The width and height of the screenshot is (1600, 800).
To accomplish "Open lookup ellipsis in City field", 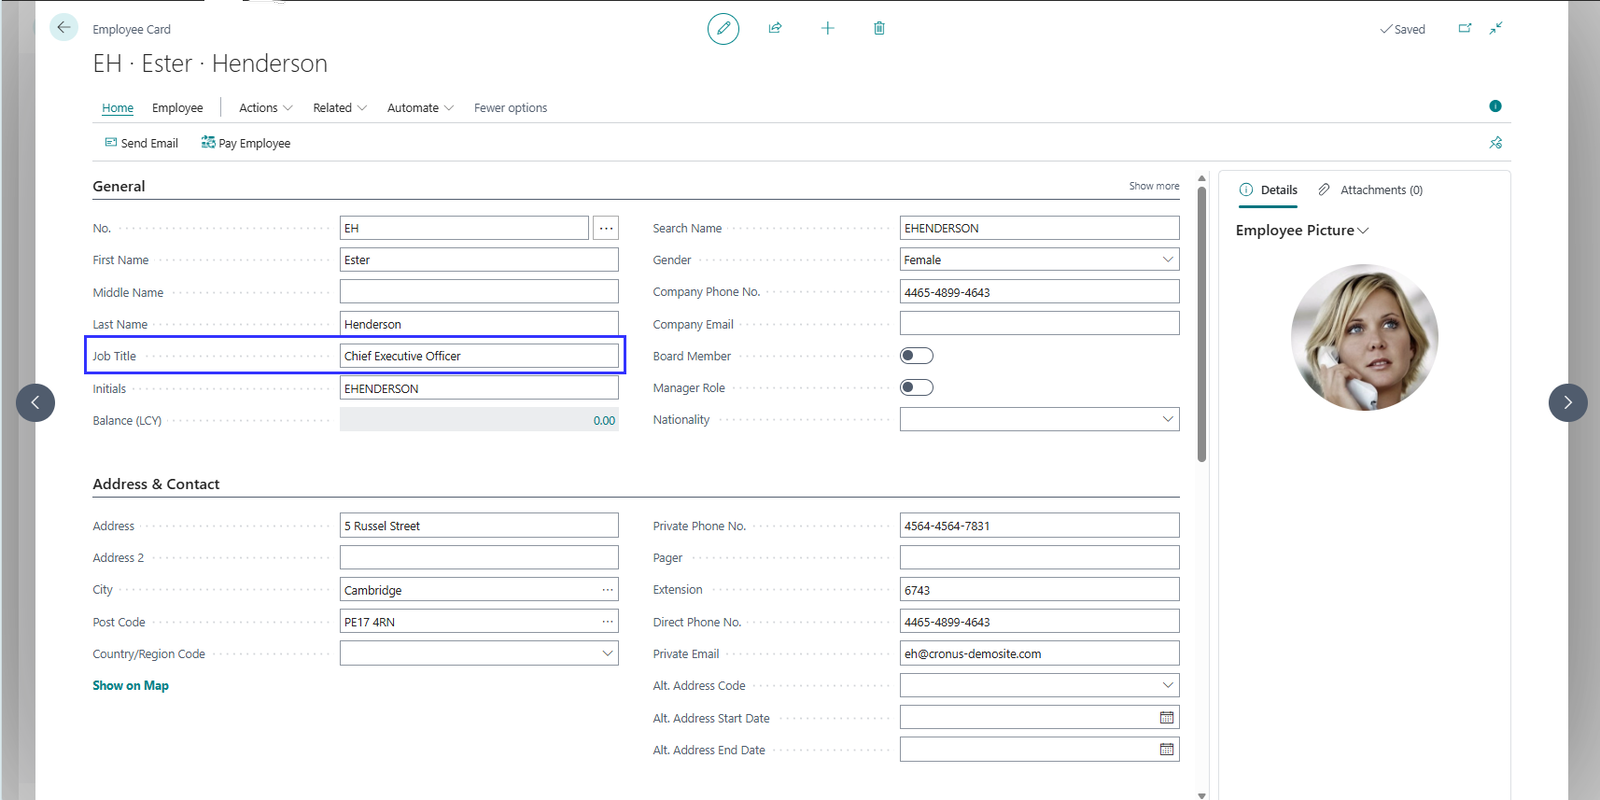I will click(x=607, y=590).
